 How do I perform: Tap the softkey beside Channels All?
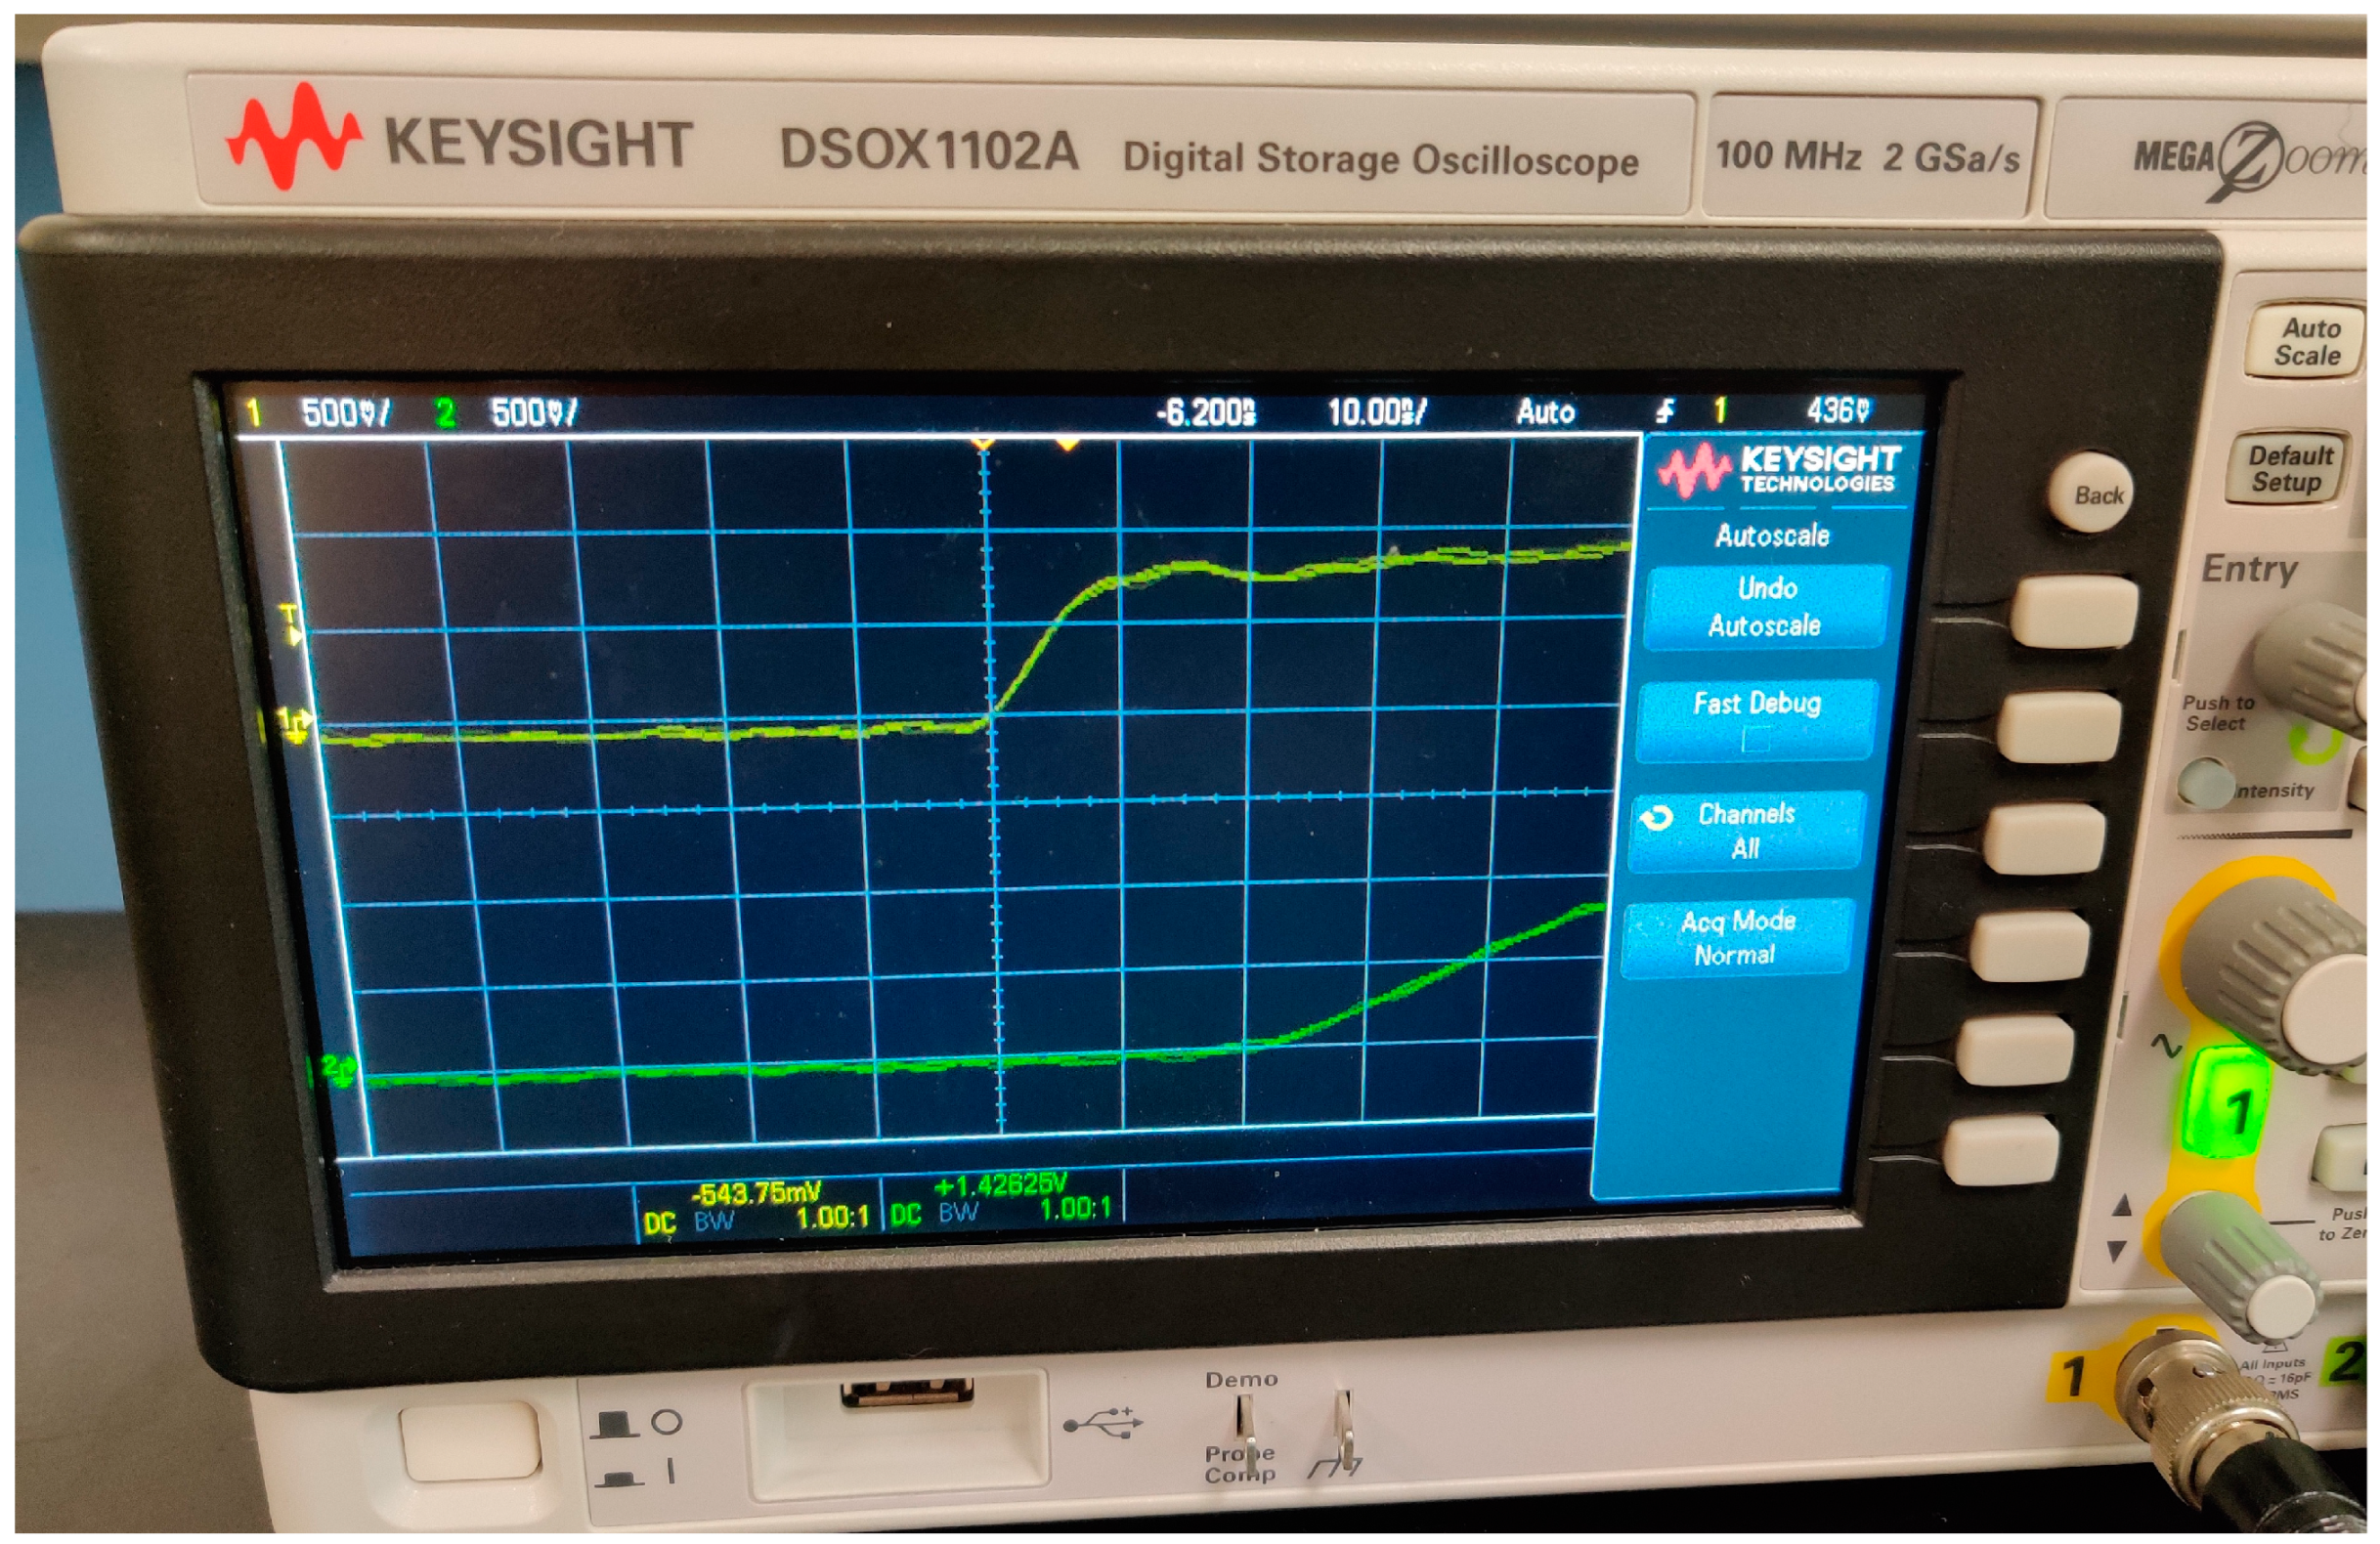[x=2046, y=839]
